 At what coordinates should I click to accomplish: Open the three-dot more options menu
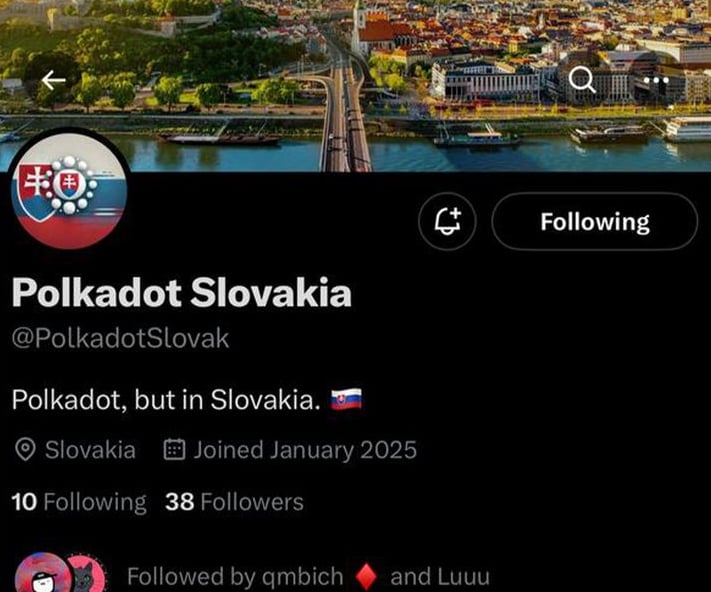pyautogui.click(x=656, y=81)
